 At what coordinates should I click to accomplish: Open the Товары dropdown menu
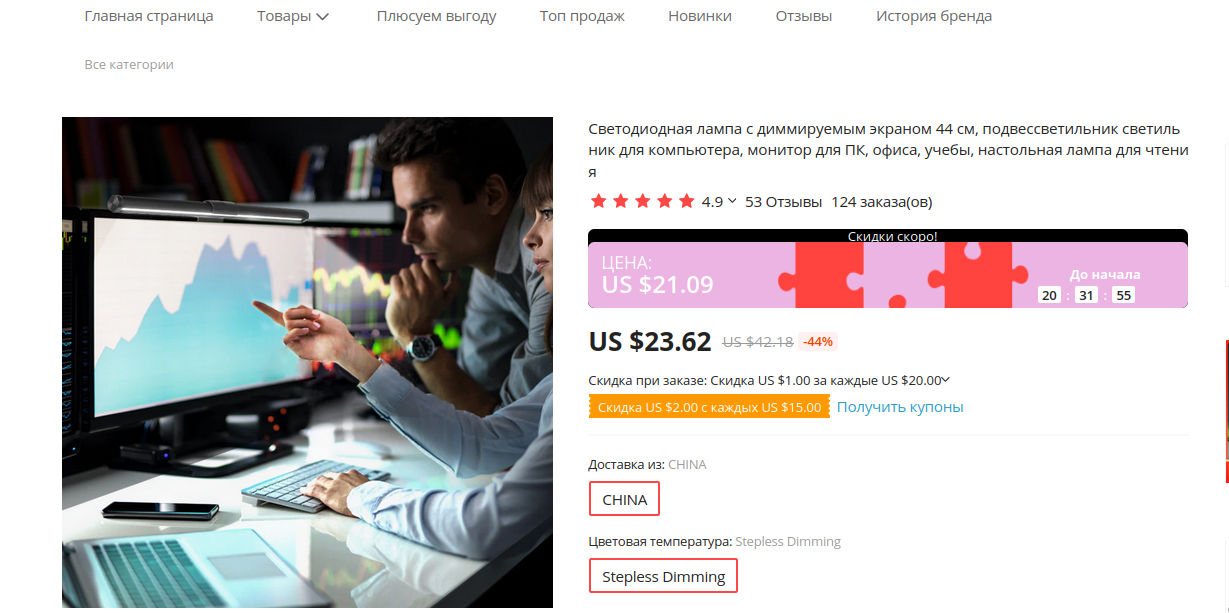(x=293, y=16)
